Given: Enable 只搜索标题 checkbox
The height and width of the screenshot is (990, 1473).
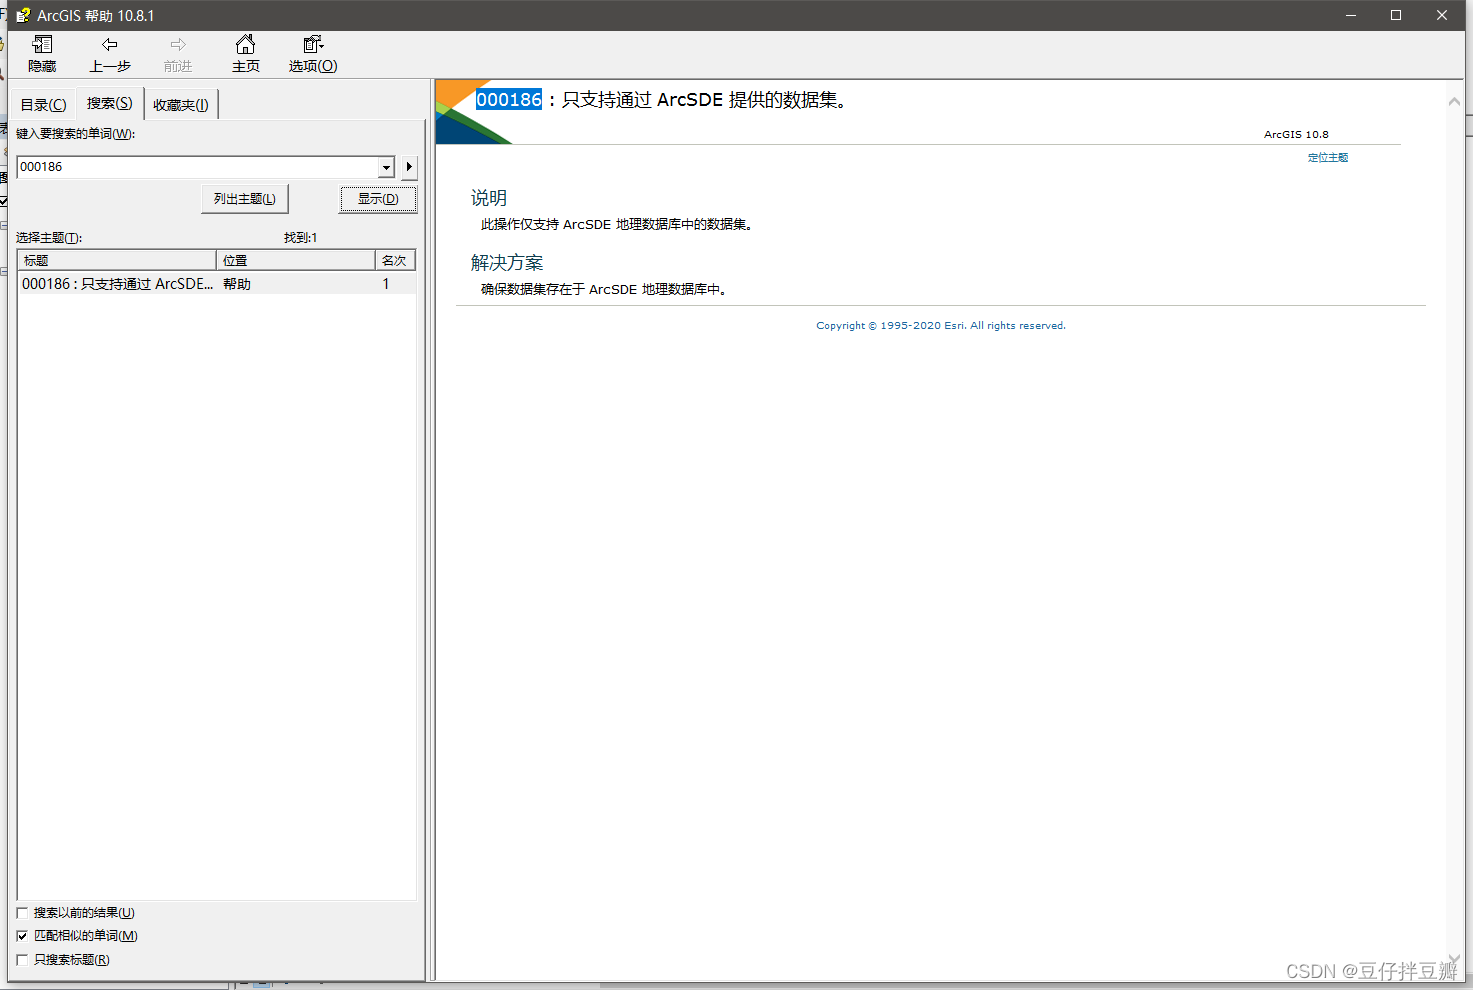Looking at the screenshot, I should pos(22,958).
